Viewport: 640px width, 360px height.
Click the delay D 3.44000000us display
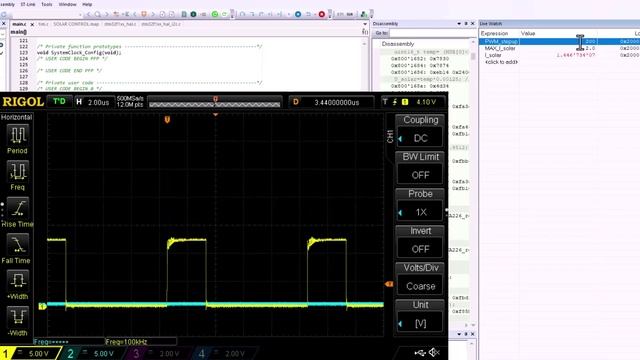point(331,102)
